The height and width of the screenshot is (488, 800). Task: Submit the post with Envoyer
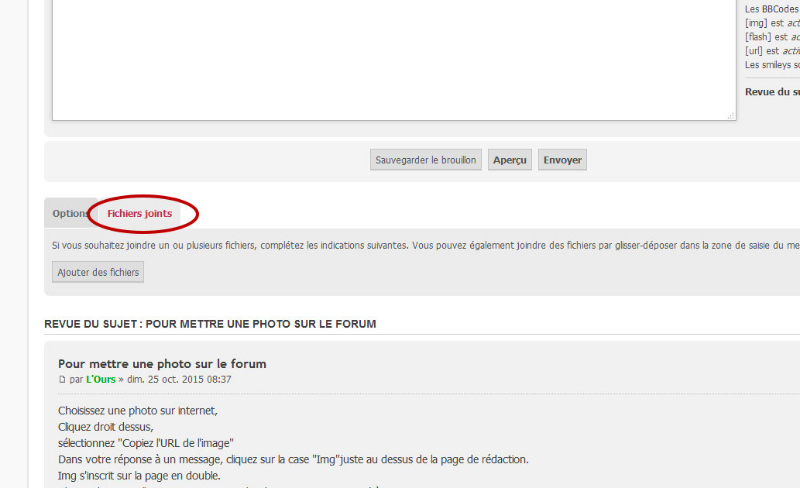pyautogui.click(x=562, y=160)
